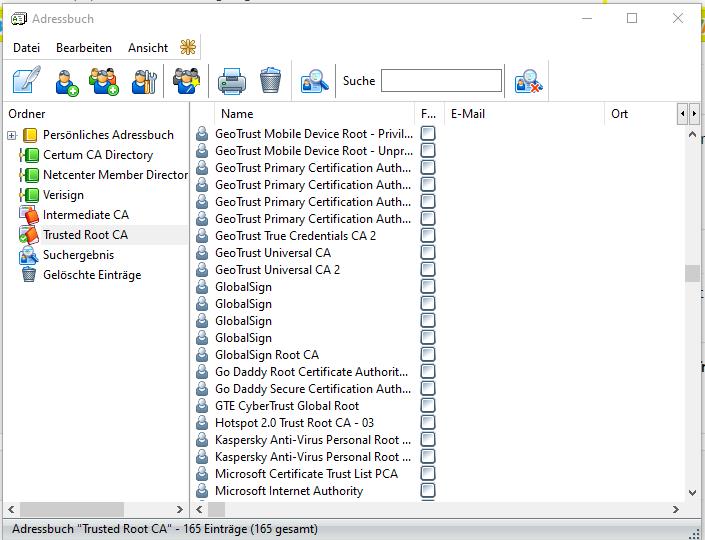Screen dimensions: 705x540
Task: Click the F... column header
Action: tap(429, 114)
